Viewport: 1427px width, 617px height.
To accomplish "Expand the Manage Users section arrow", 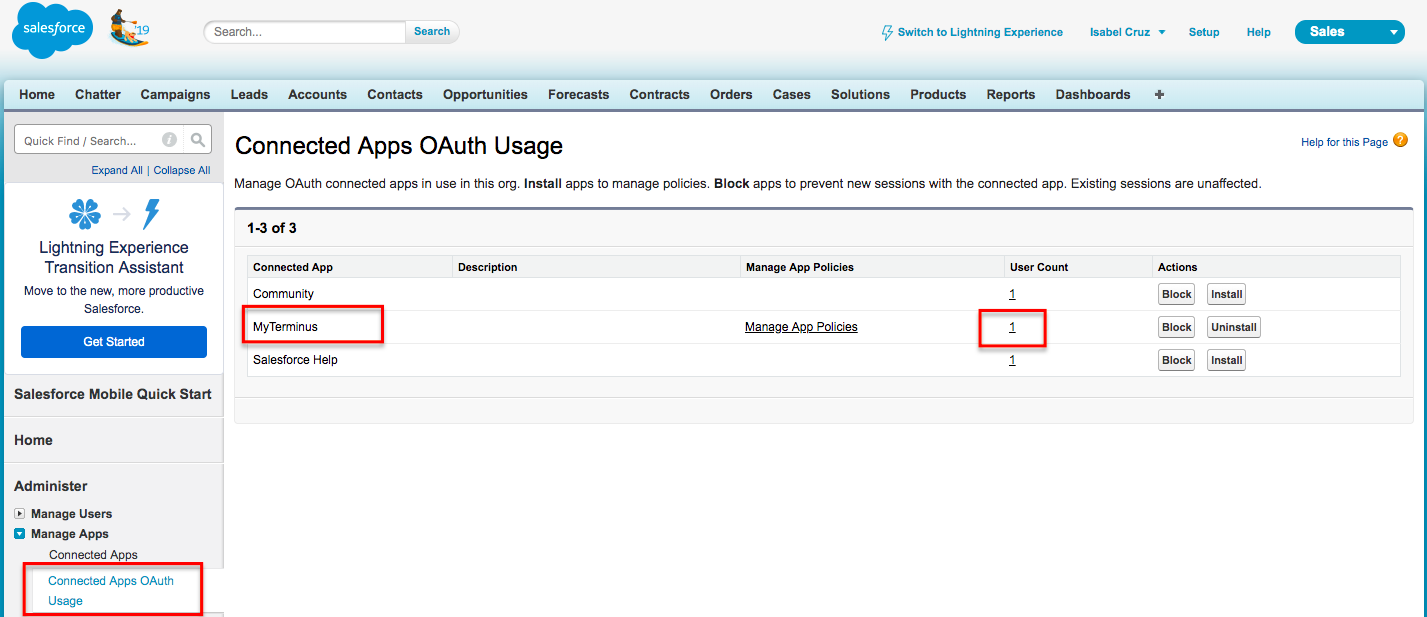I will point(20,514).
